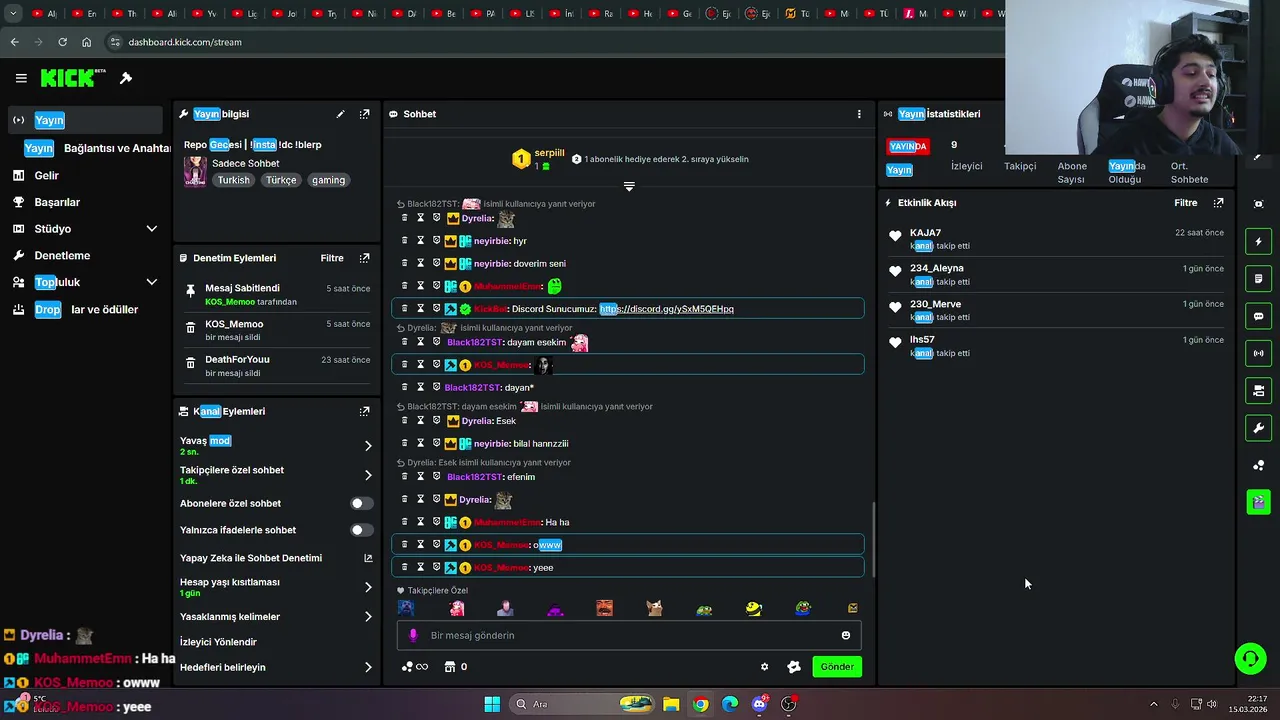The width and height of the screenshot is (1280, 720).
Task: Insert the cat emote
Action: (655, 608)
